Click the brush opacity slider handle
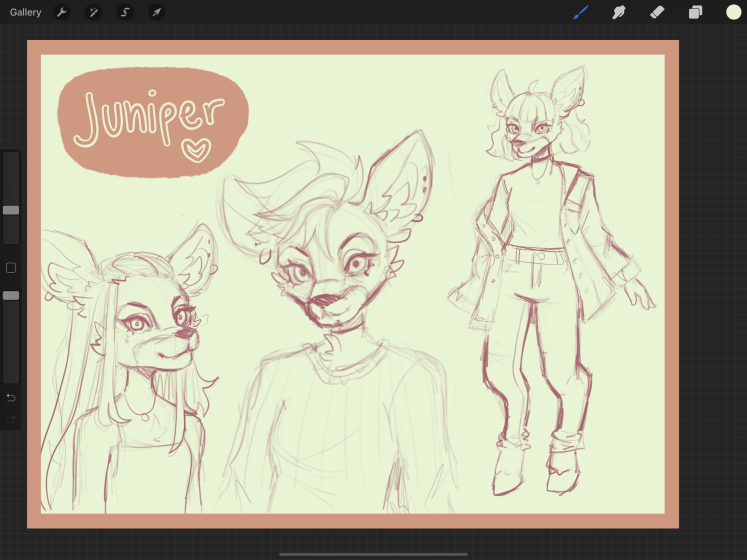Image resolution: width=747 pixels, height=560 pixels. click(x=11, y=295)
